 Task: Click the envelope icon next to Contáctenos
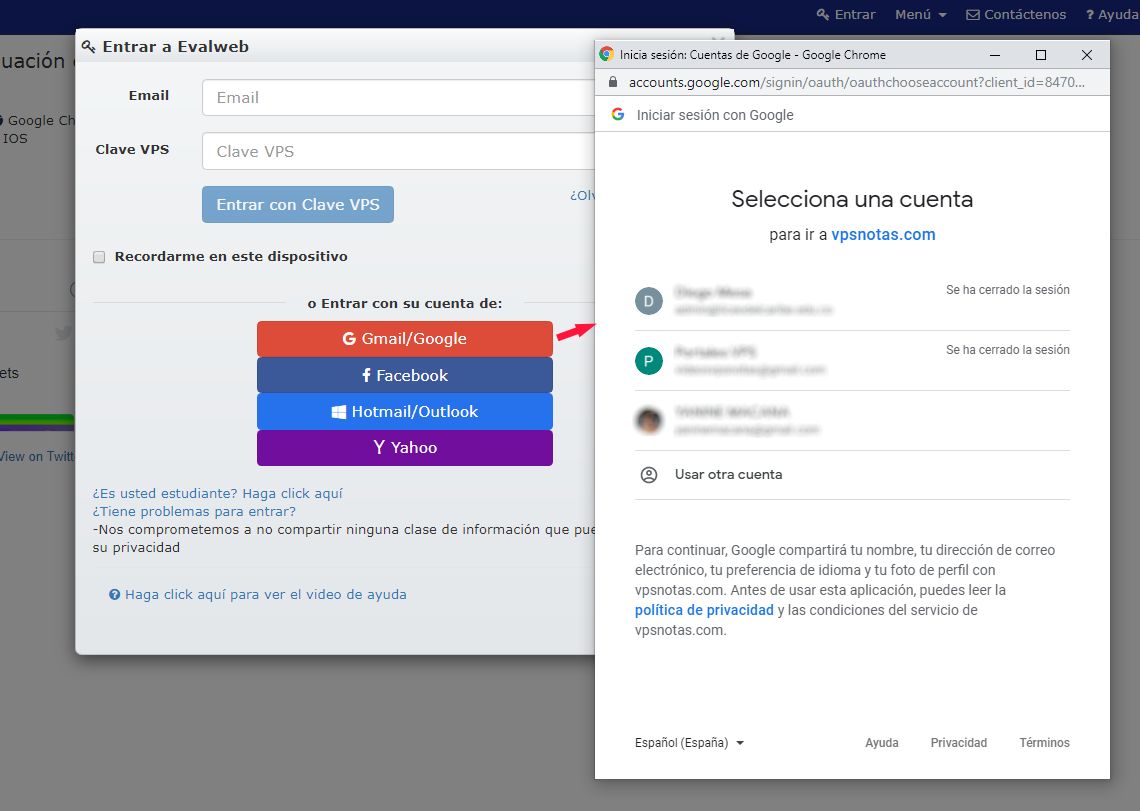pos(973,15)
